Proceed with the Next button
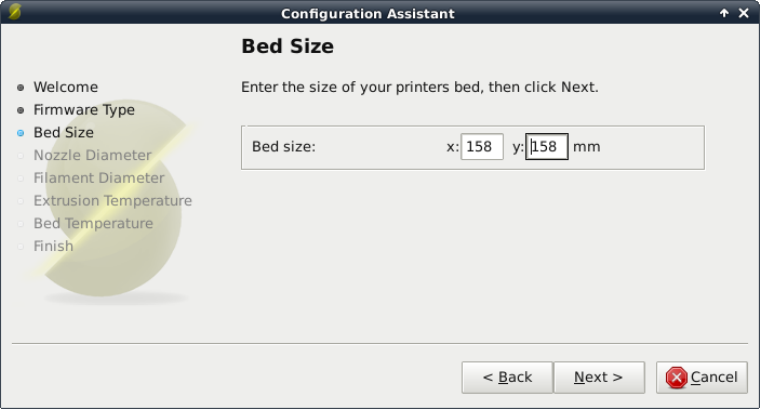The height and width of the screenshot is (409, 760). coord(598,377)
